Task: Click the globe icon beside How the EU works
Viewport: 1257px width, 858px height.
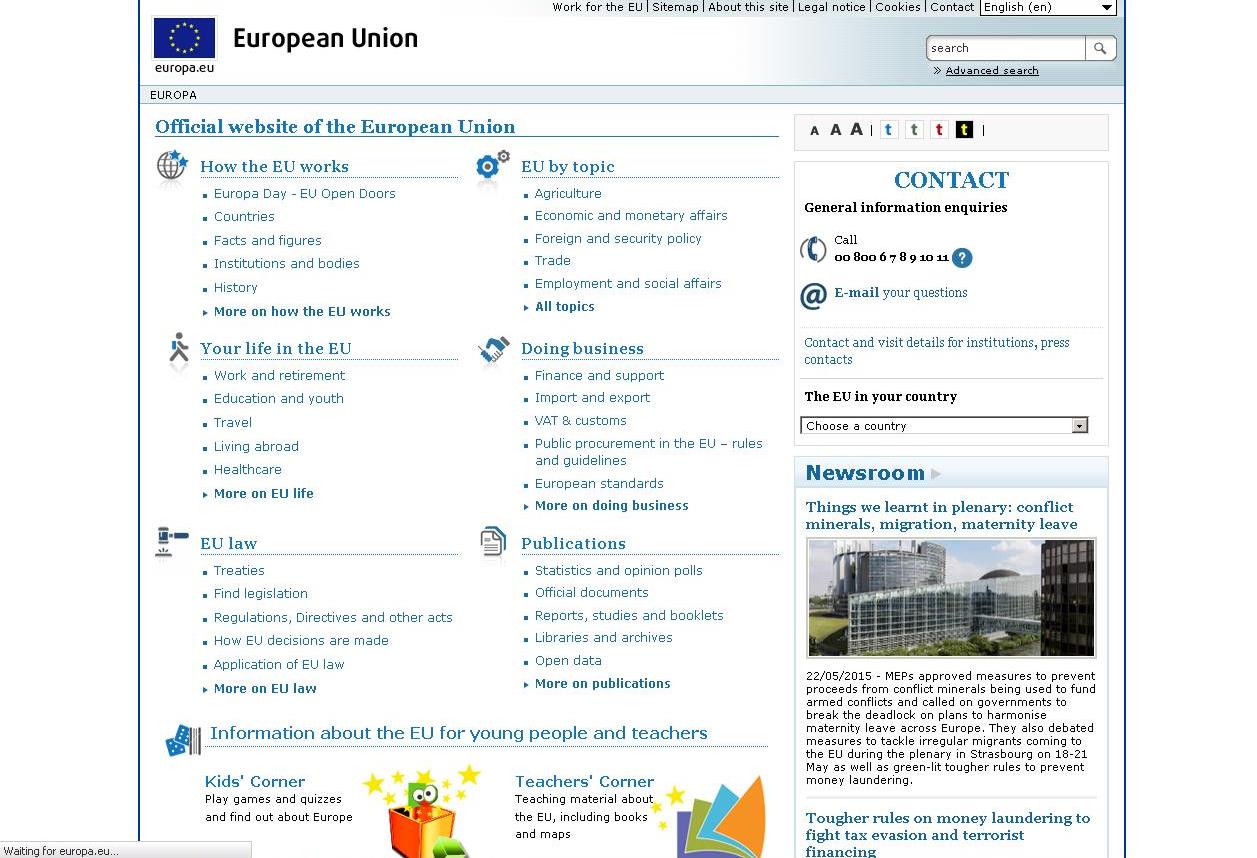Action: [172, 168]
